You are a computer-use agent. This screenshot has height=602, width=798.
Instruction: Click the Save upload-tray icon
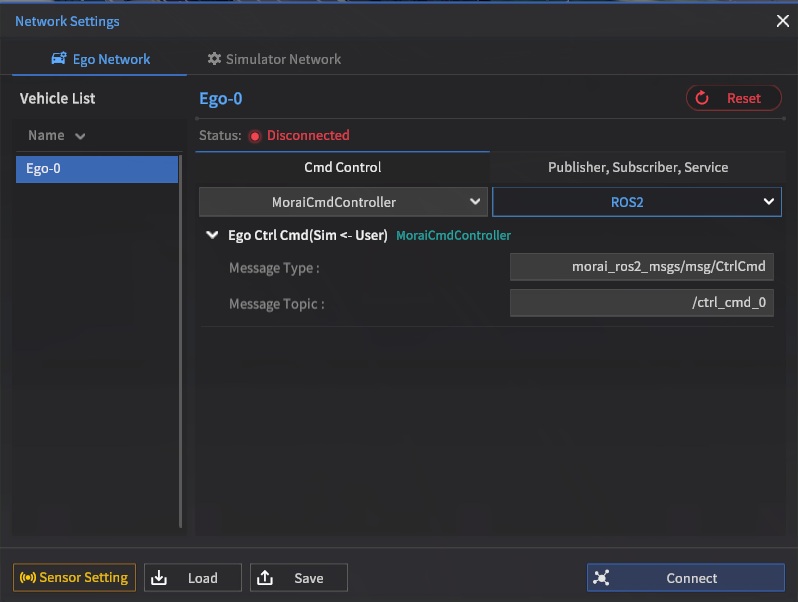tap(265, 578)
